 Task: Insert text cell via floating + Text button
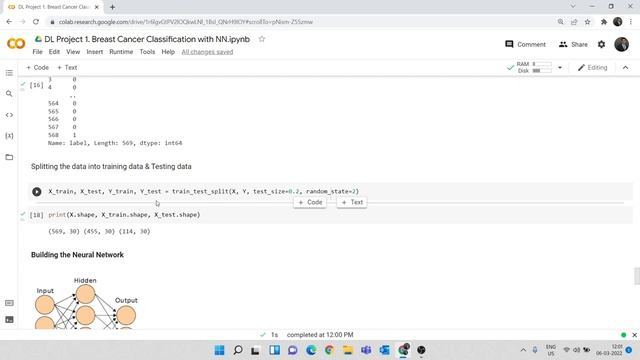352,202
